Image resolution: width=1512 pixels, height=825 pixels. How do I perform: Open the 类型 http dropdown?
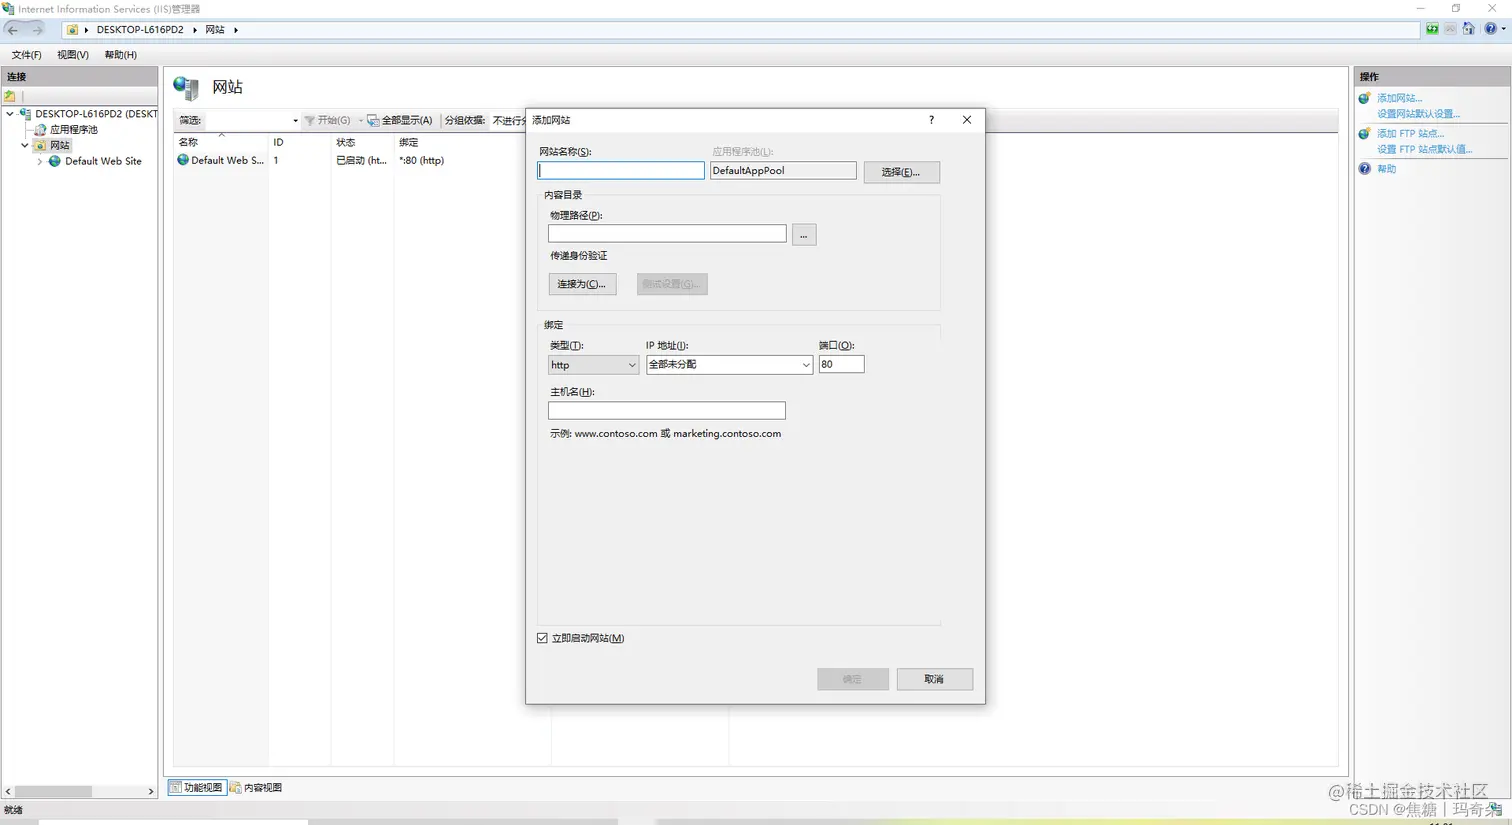[593, 365]
